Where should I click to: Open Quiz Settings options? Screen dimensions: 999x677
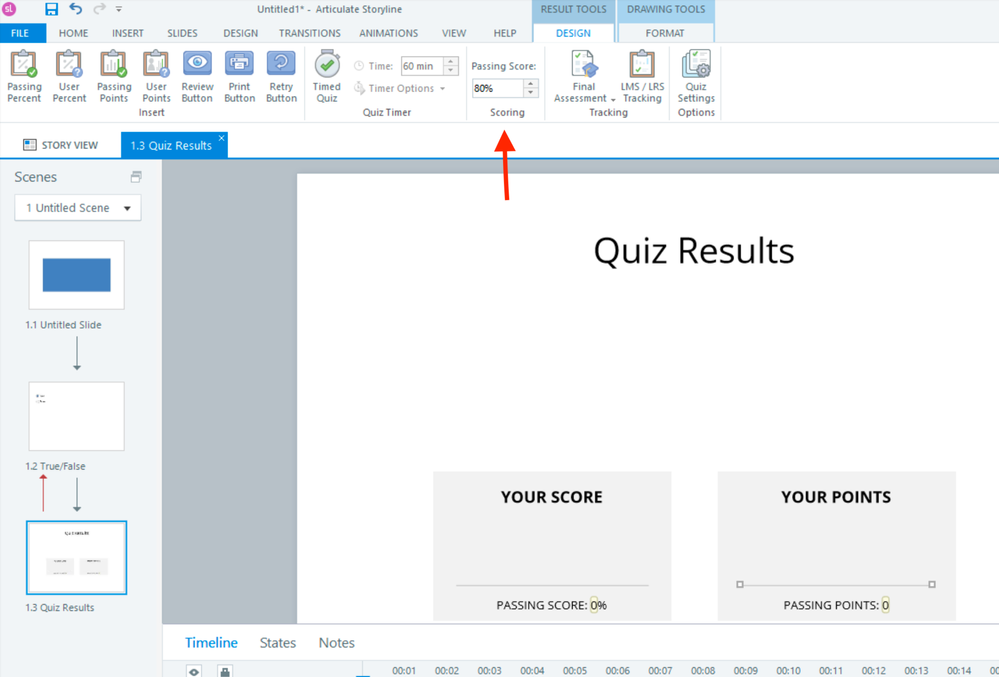point(696,76)
